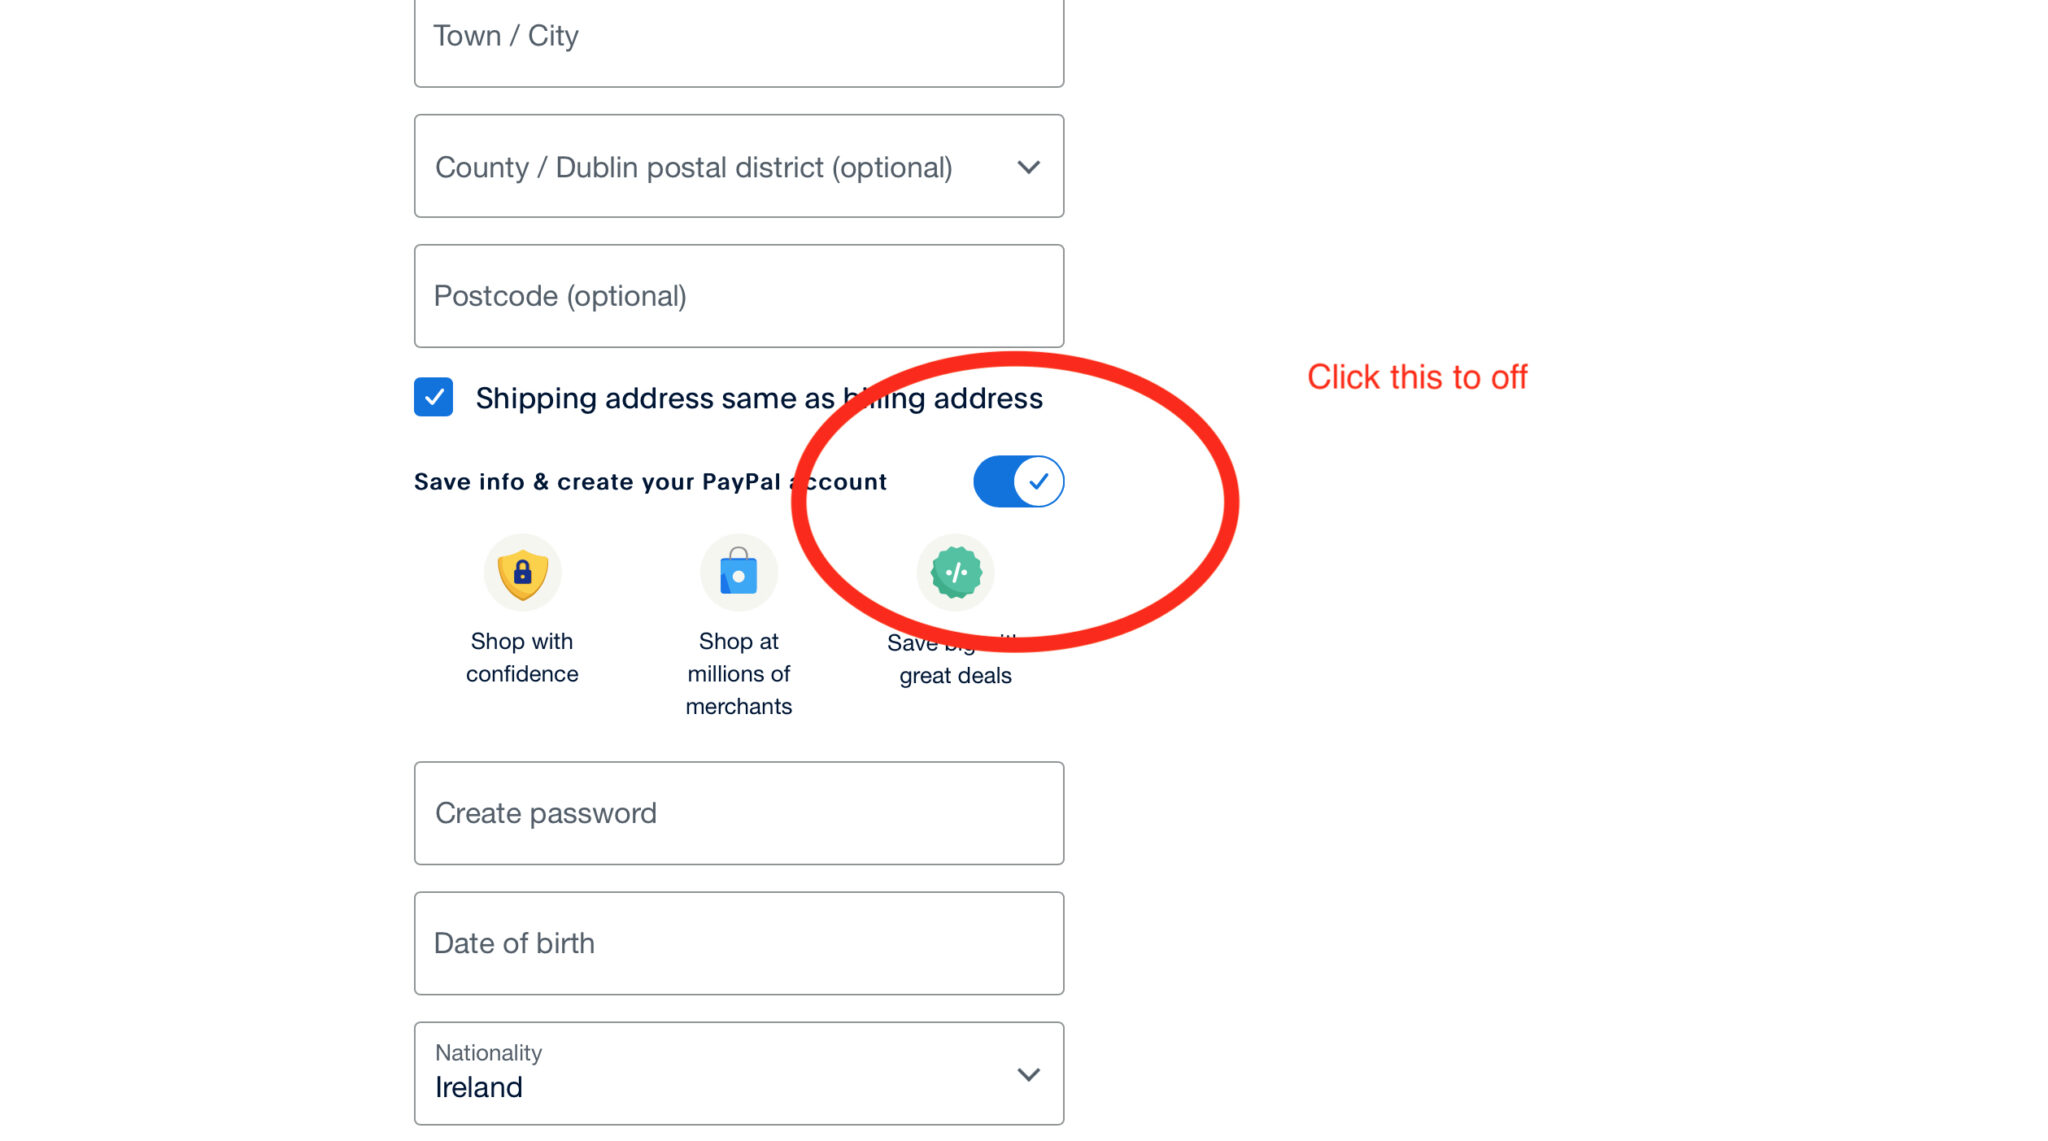2048x1141 pixels.
Task: Click the great deals caption text
Action: [x=955, y=676]
